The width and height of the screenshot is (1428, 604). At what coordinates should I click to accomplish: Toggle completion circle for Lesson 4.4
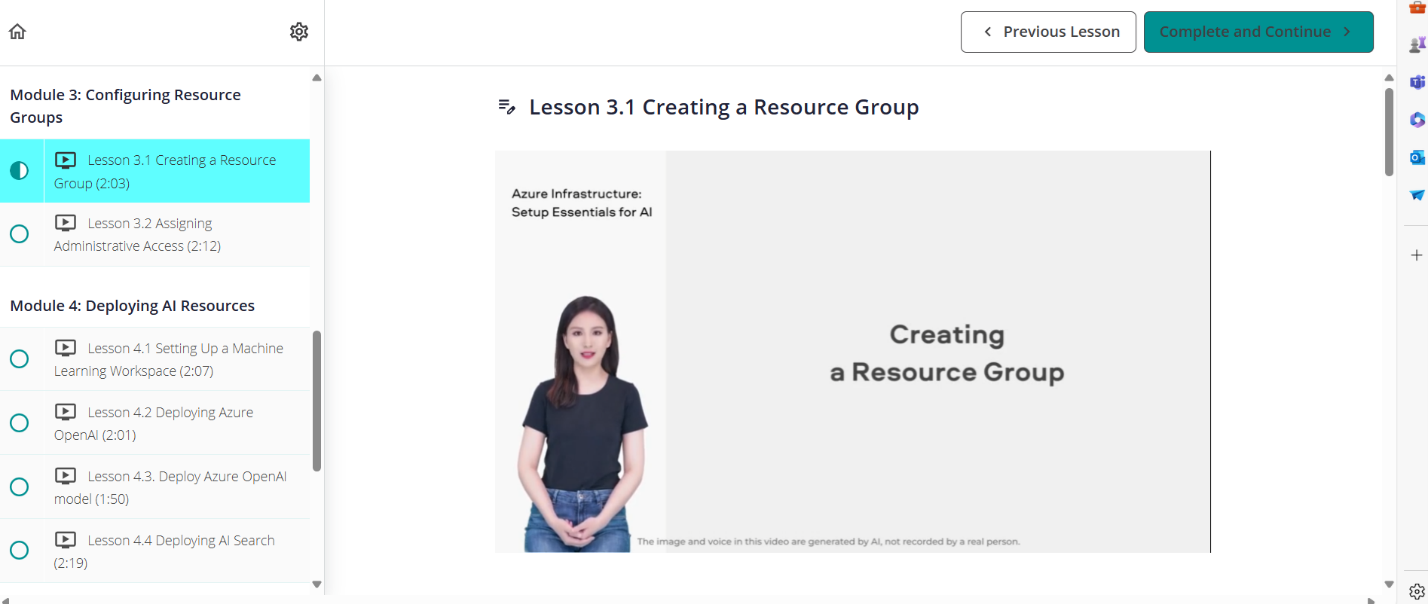click(19, 550)
